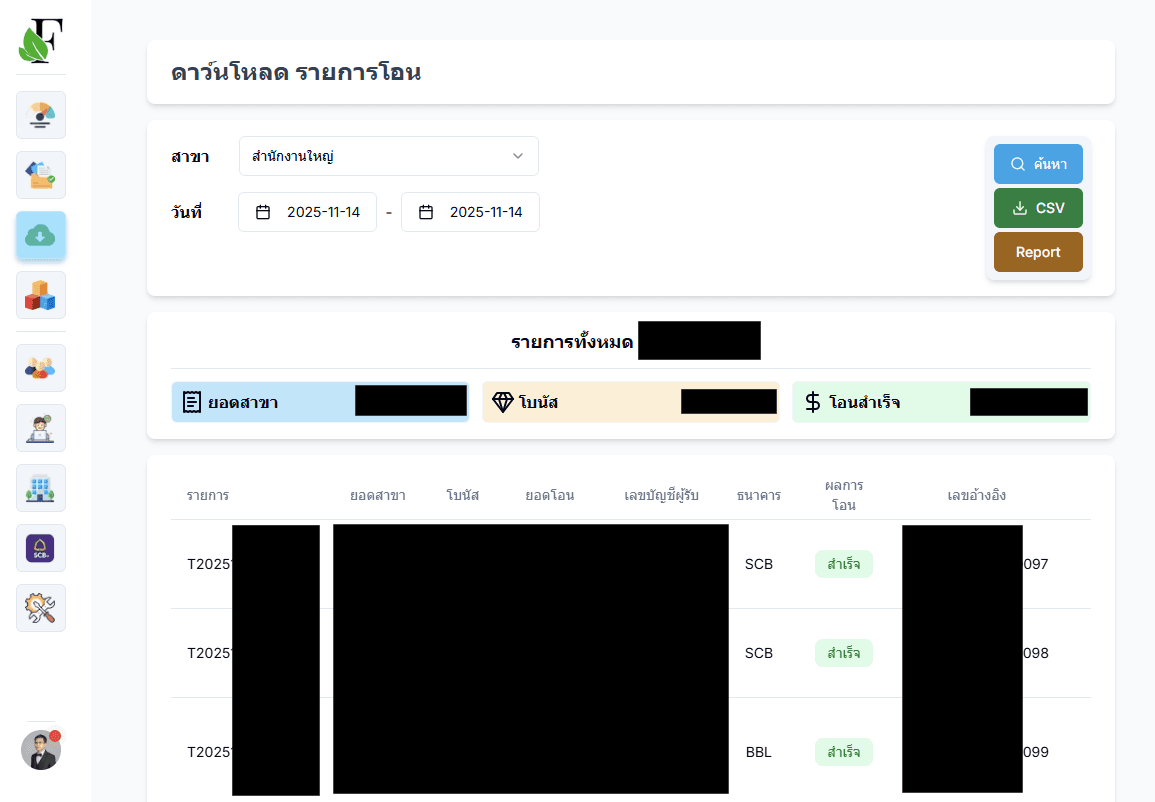
Task: Click the calendar icon in the start date field
Action: tap(263, 211)
